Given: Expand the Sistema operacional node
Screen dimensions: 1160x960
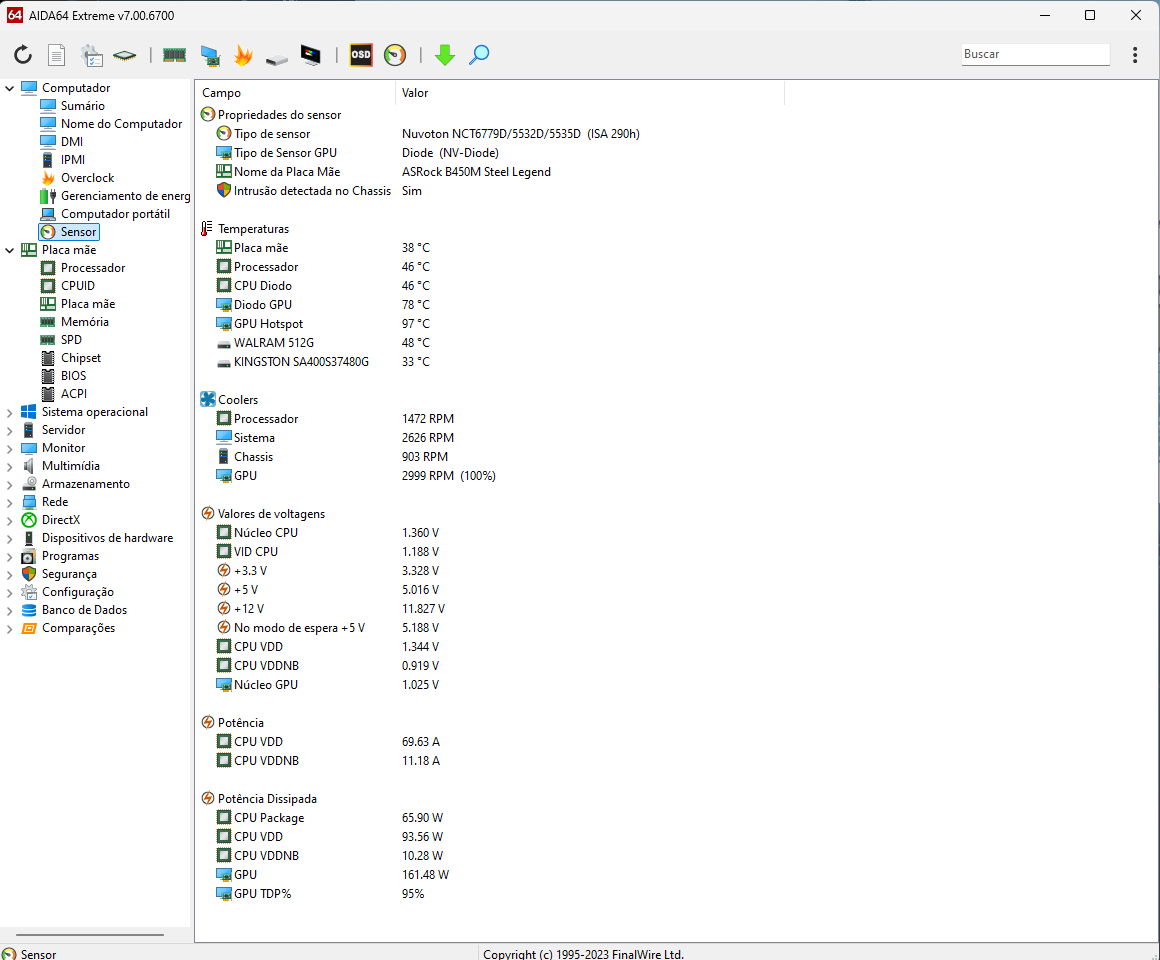Looking at the screenshot, I should pos(10,413).
